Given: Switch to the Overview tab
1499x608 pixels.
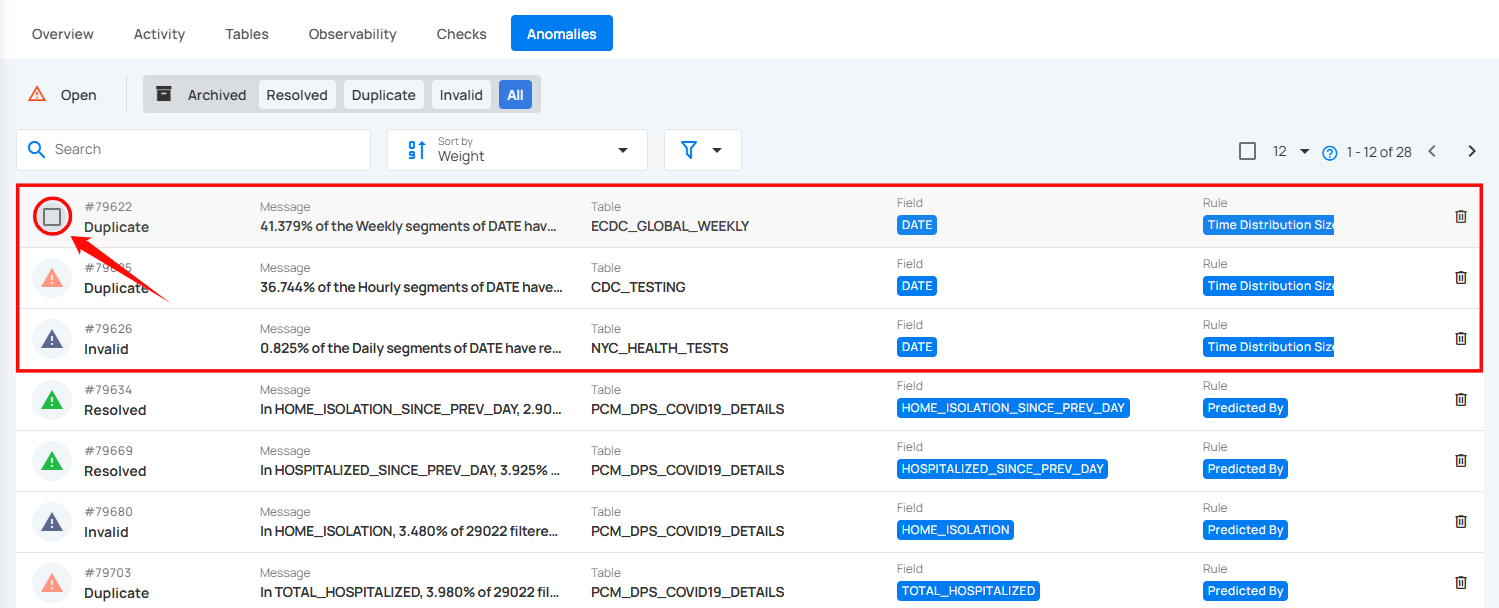Looking at the screenshot, I should (63, 34).
